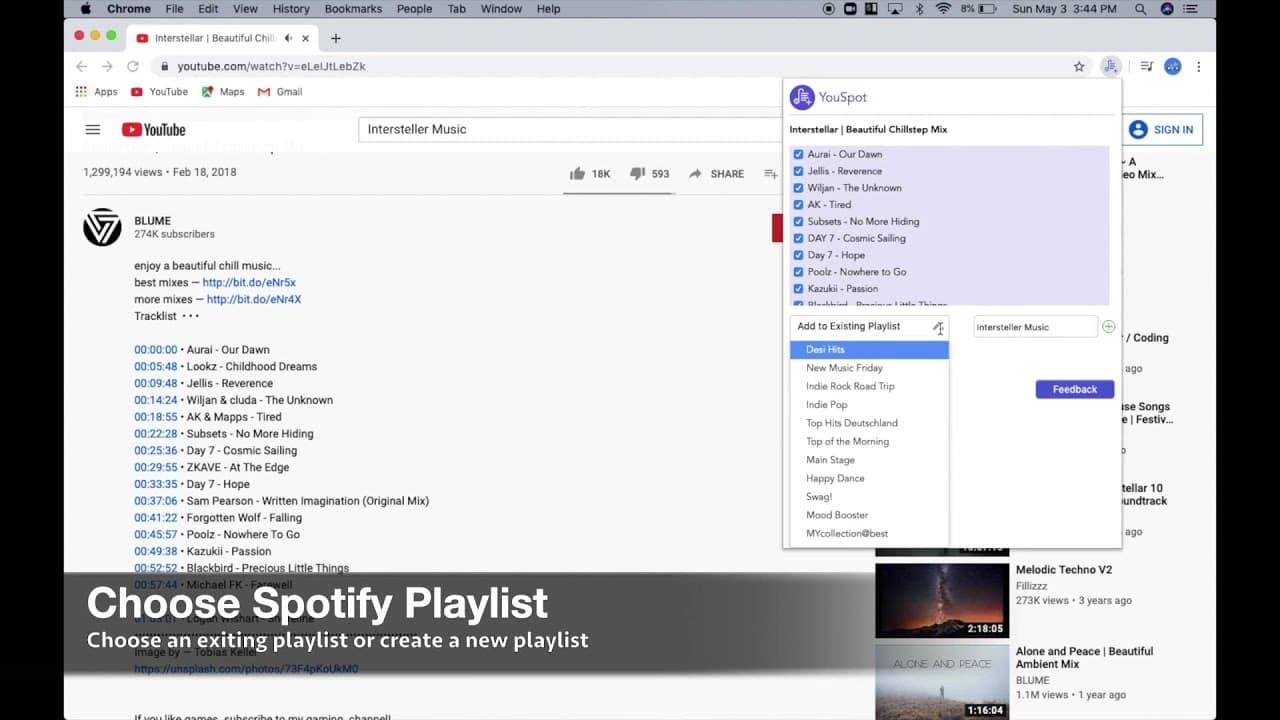Open macOS Spotlight search icon
Screen dimensions: 1280x720
click(x=1141, y=9)
